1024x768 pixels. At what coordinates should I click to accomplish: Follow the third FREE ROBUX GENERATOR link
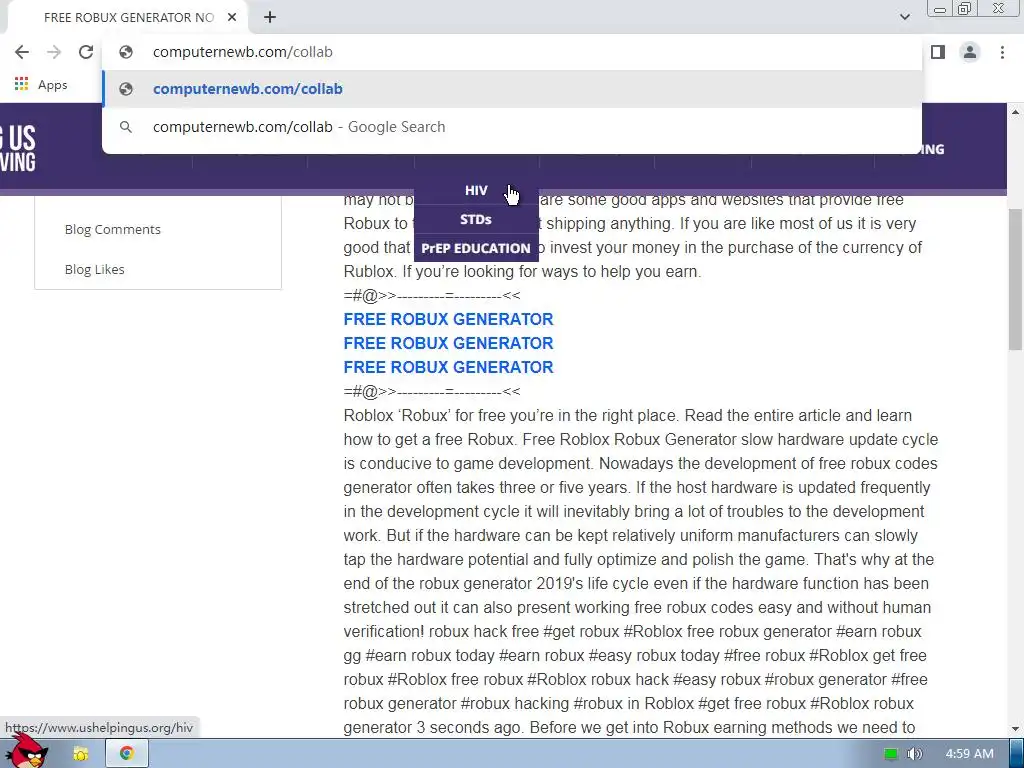point(448,367)
